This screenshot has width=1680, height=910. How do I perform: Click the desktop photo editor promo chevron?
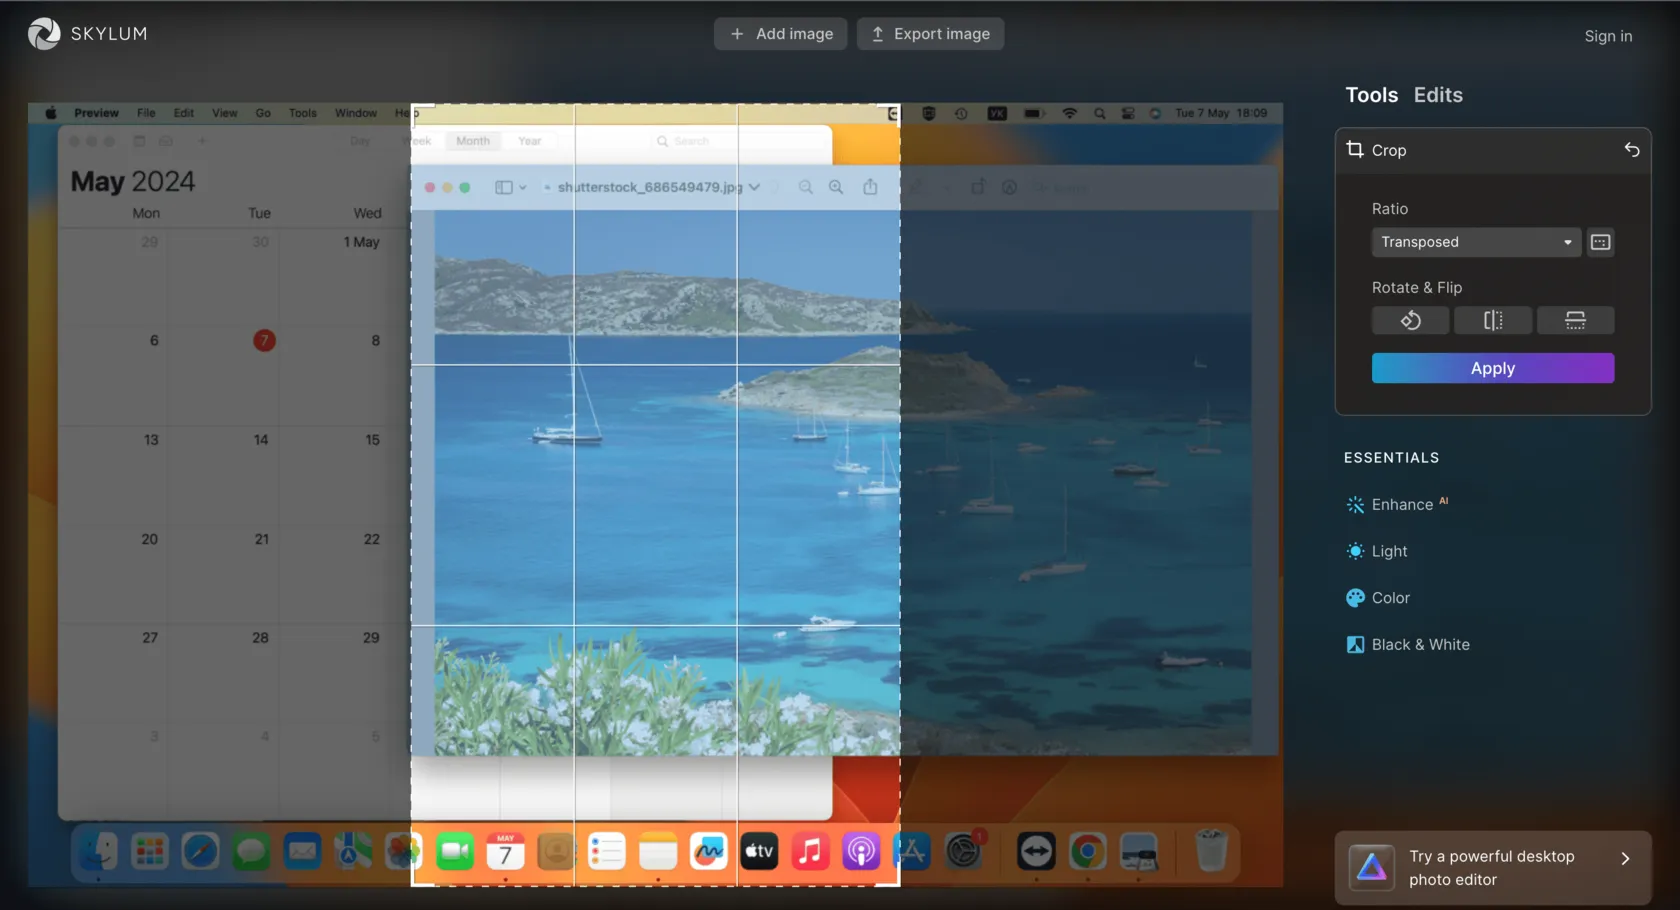(1625, 859)
